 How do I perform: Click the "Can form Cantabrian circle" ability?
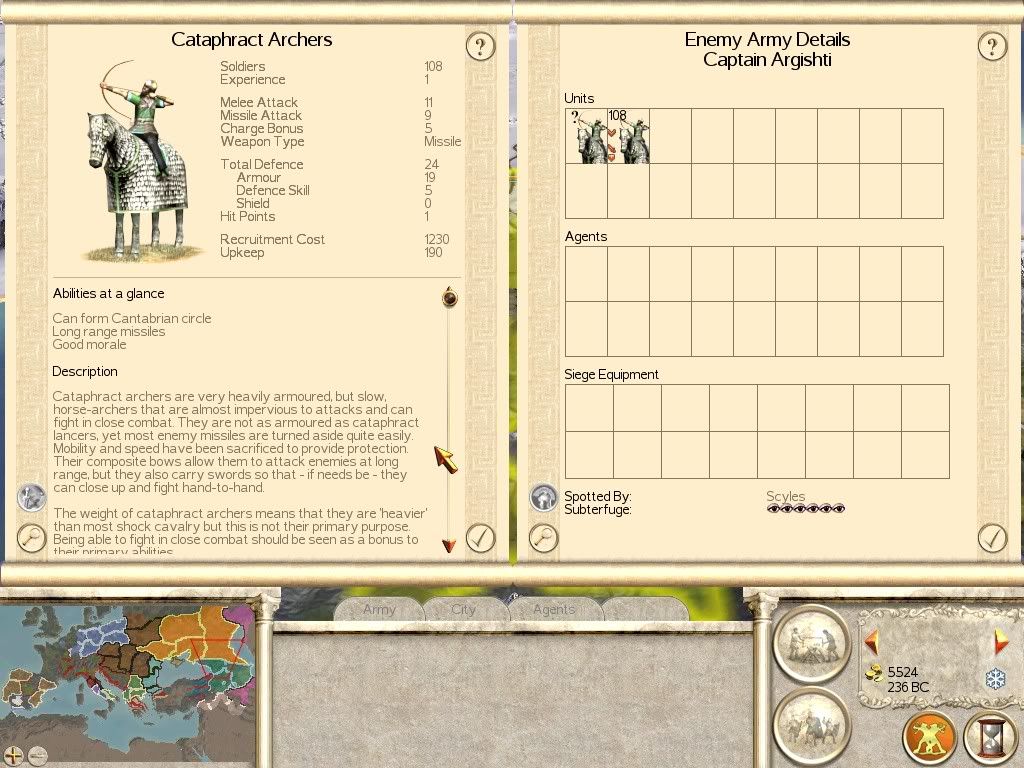pyautogui.click(x=132, y=318)
